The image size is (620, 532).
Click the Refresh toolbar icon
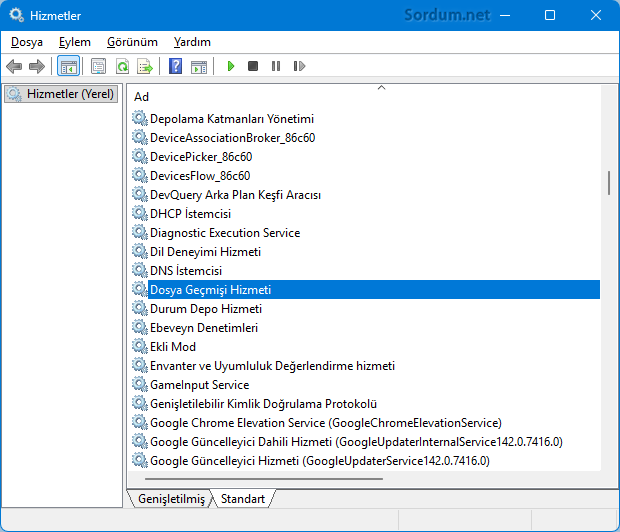tap(122, 66)
